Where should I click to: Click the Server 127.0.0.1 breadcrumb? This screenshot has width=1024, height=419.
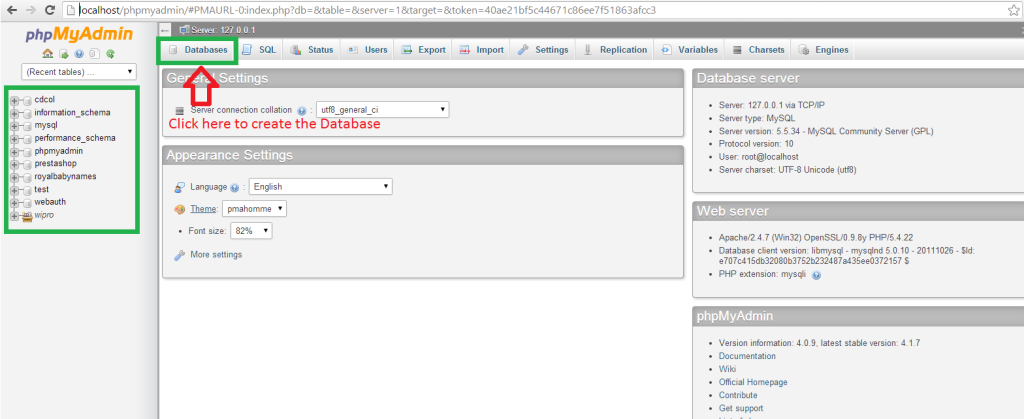(223, 30)
